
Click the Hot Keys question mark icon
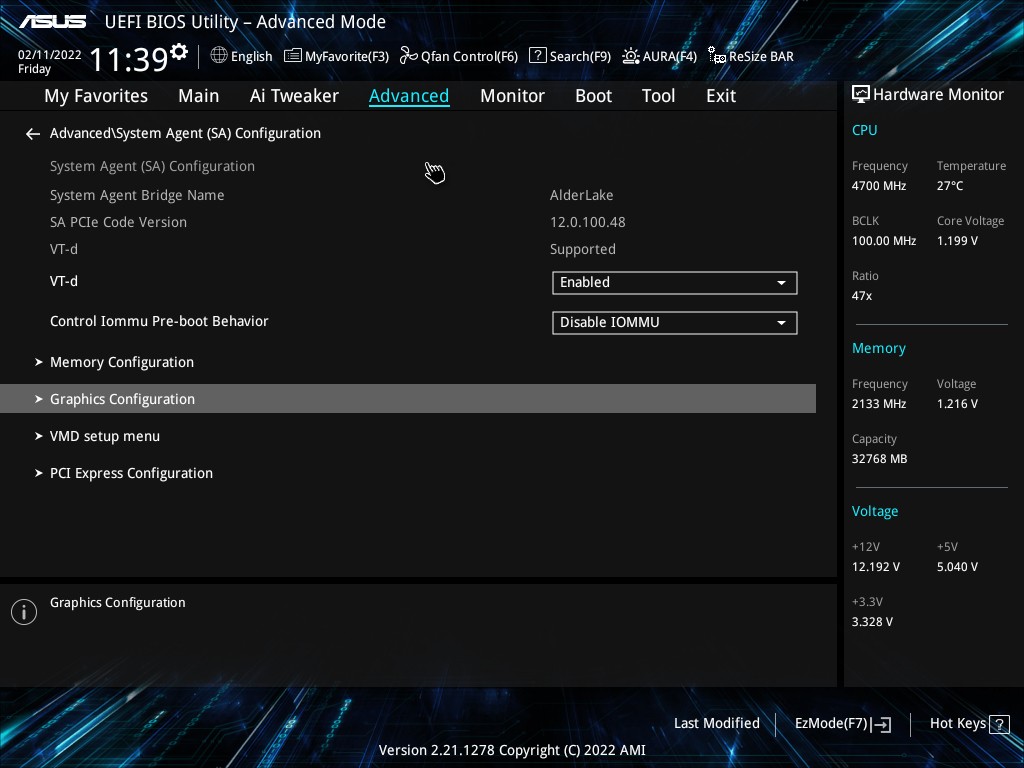(x=998, y=723)
